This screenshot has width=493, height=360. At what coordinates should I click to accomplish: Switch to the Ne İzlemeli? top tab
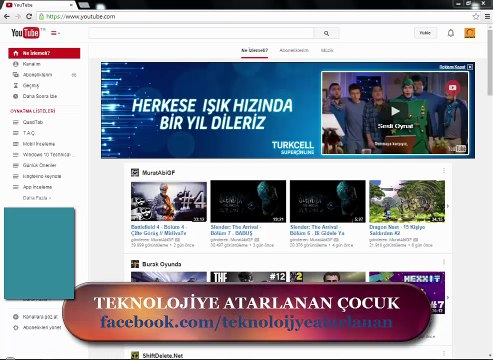tap(254, 50)
